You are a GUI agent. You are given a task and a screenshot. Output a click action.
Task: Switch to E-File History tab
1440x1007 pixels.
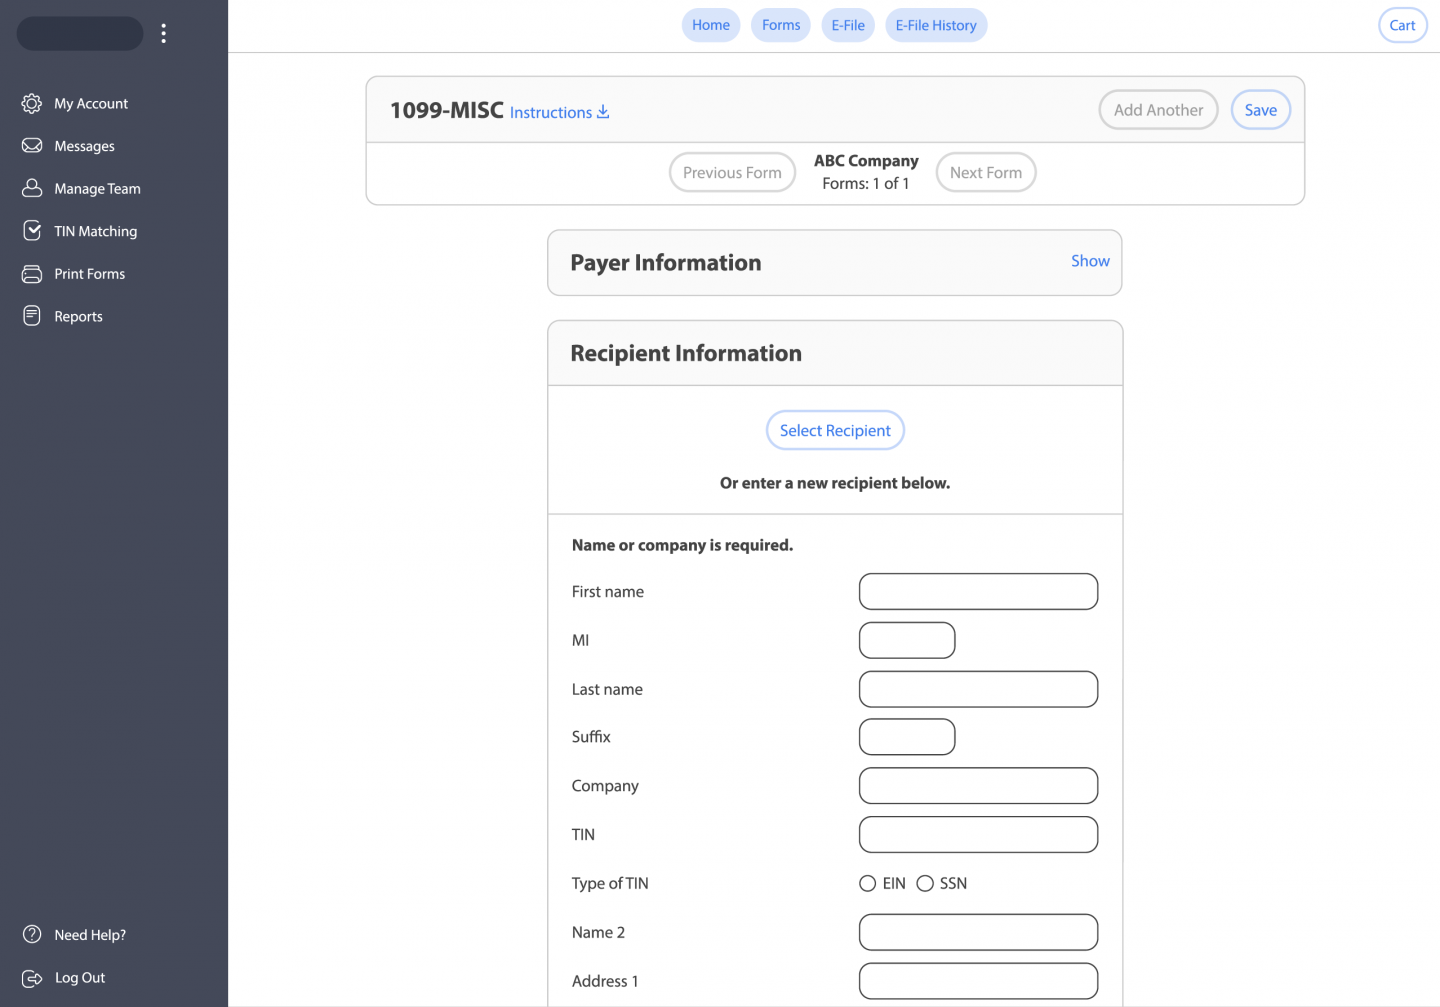tap(935, 26)
